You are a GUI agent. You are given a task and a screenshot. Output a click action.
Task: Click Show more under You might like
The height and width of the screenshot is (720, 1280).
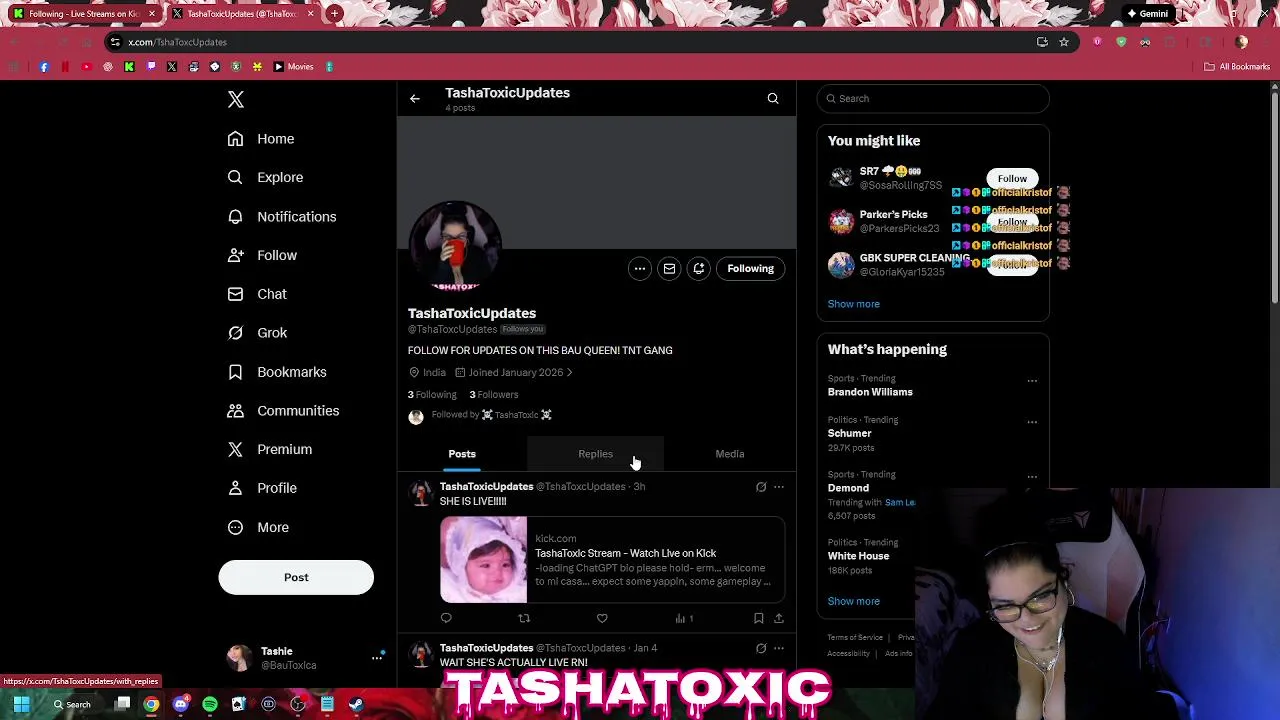(x=853, y=304)
